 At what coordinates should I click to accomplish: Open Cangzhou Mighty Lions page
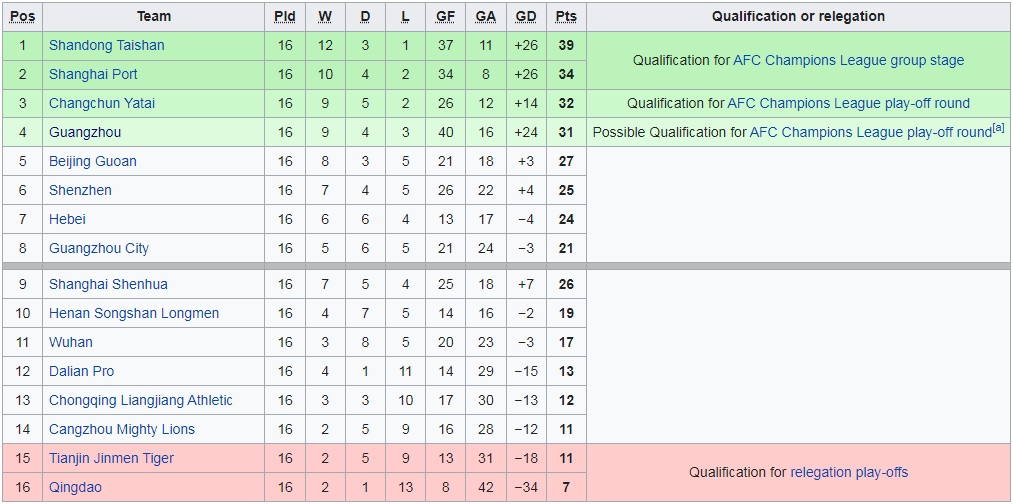122,429
